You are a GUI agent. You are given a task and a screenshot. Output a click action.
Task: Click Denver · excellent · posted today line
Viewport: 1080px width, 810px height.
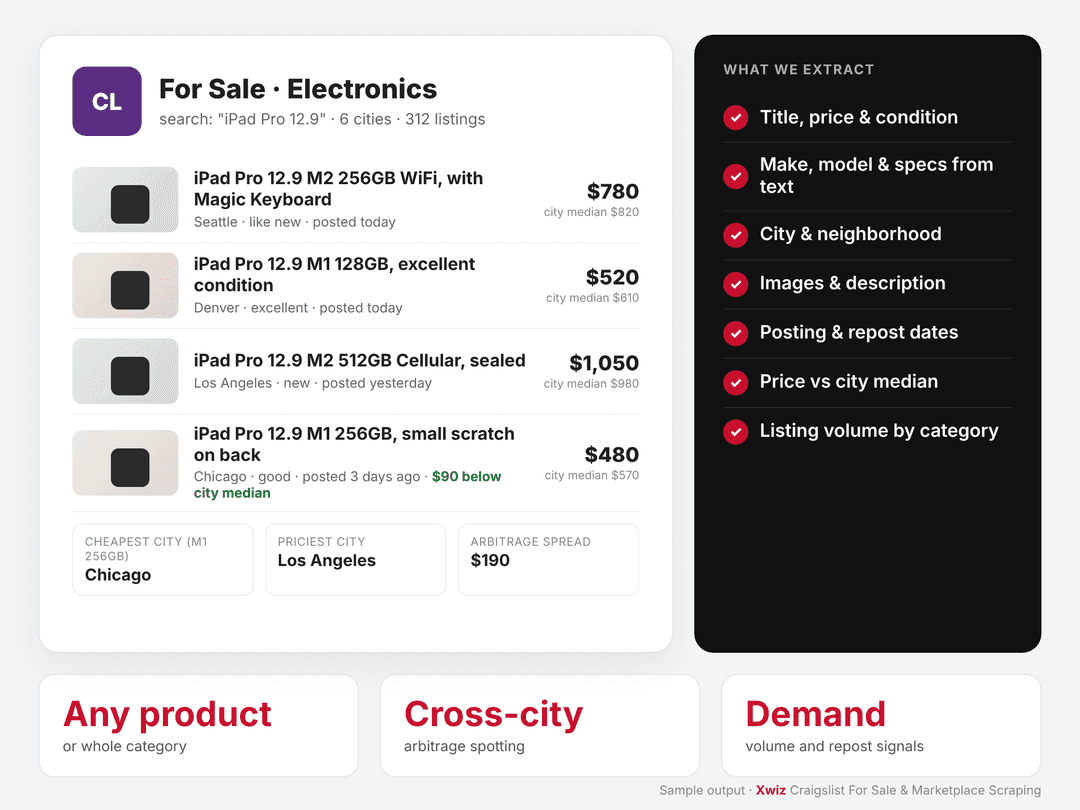(298, 308)
